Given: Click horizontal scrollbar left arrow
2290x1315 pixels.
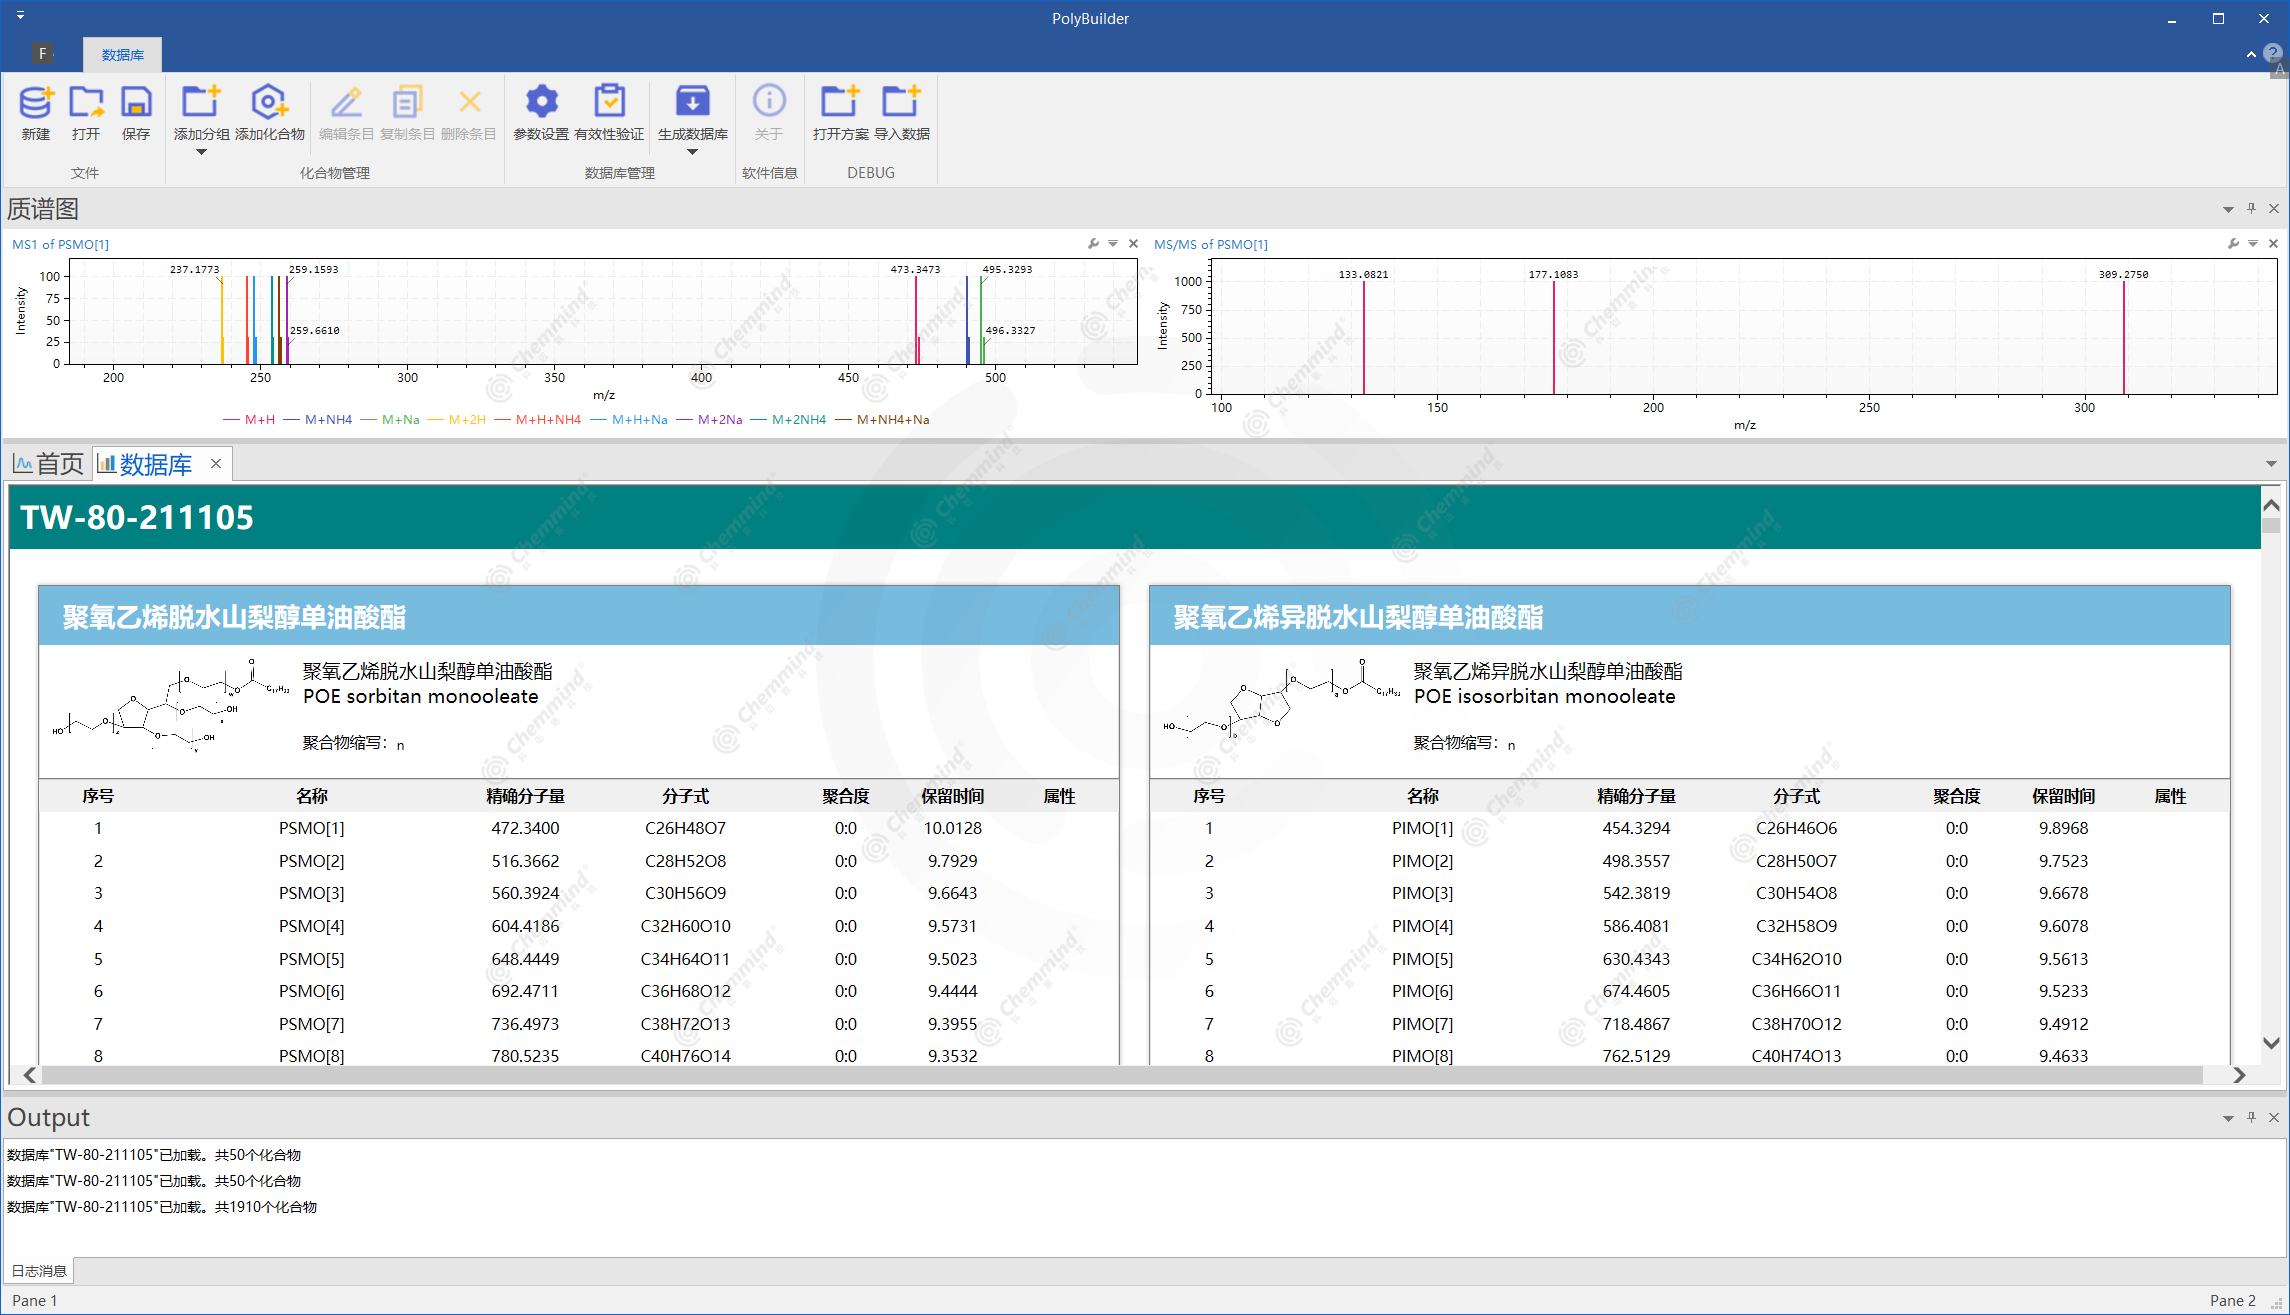Looking at the screenshot, I should (x=30, y=1075).
